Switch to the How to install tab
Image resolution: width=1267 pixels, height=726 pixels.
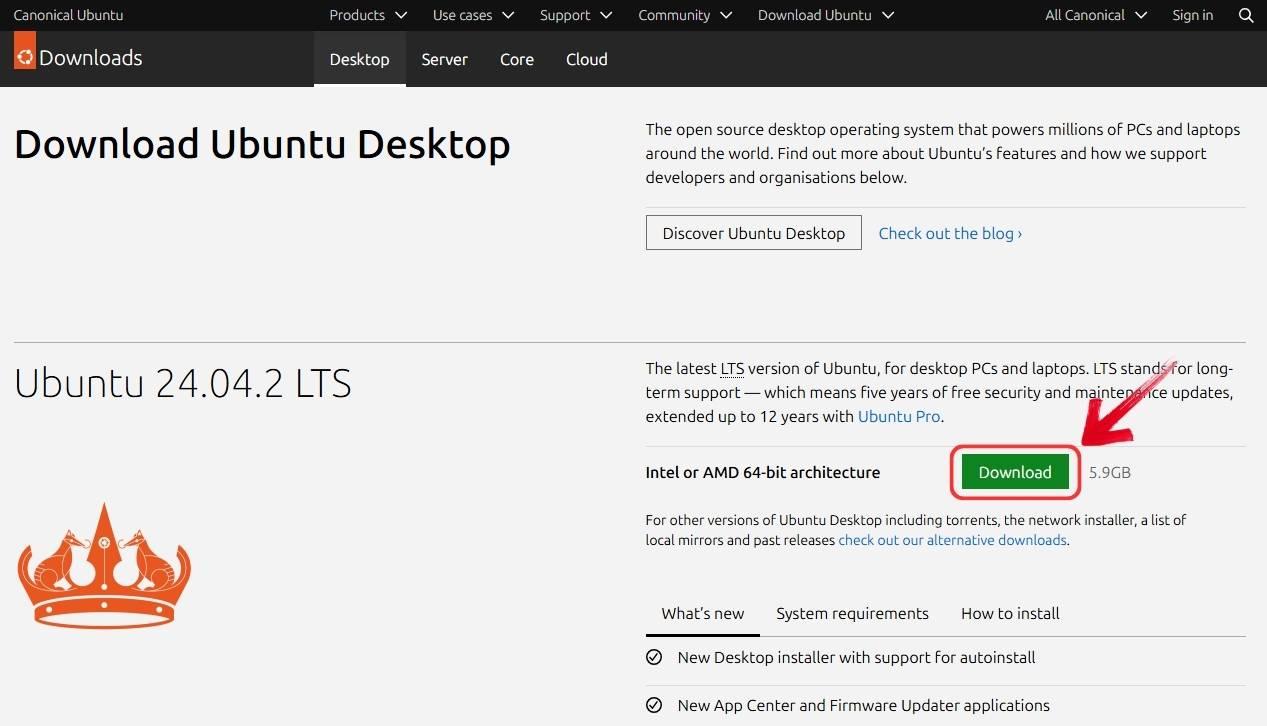tap(1009, 613)
